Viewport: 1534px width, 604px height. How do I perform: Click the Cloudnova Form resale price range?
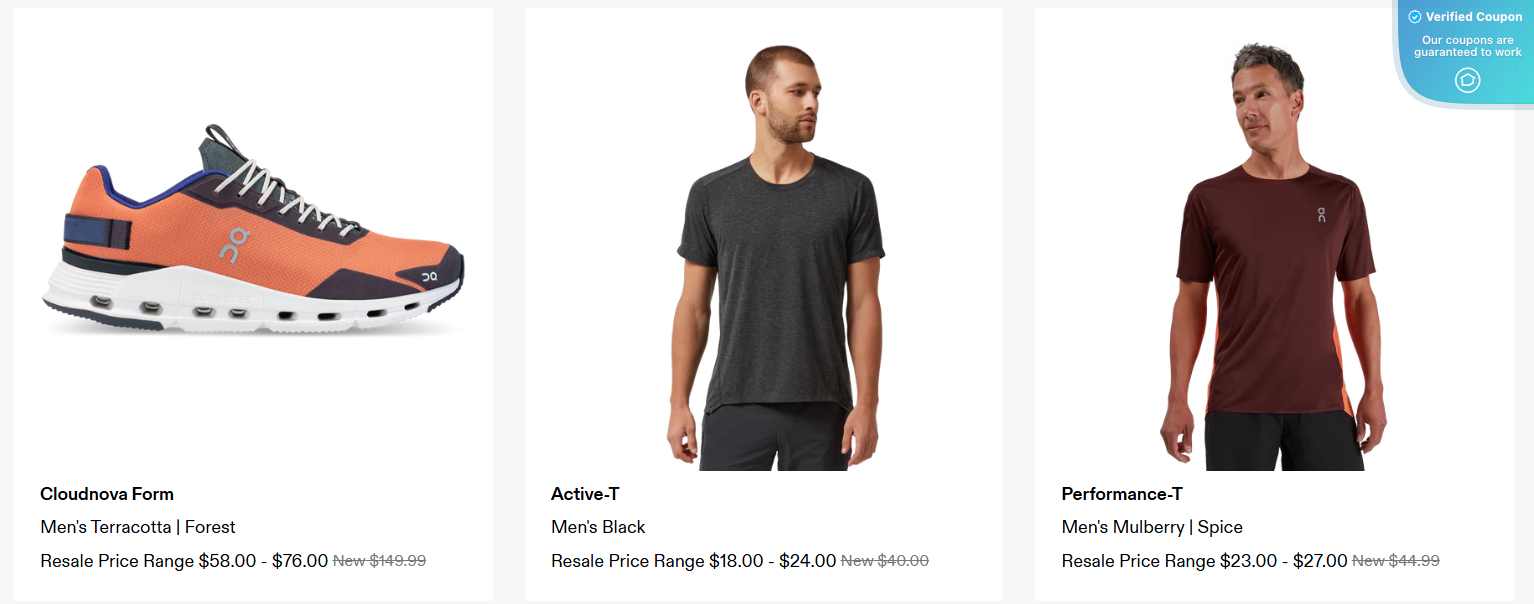183,560
